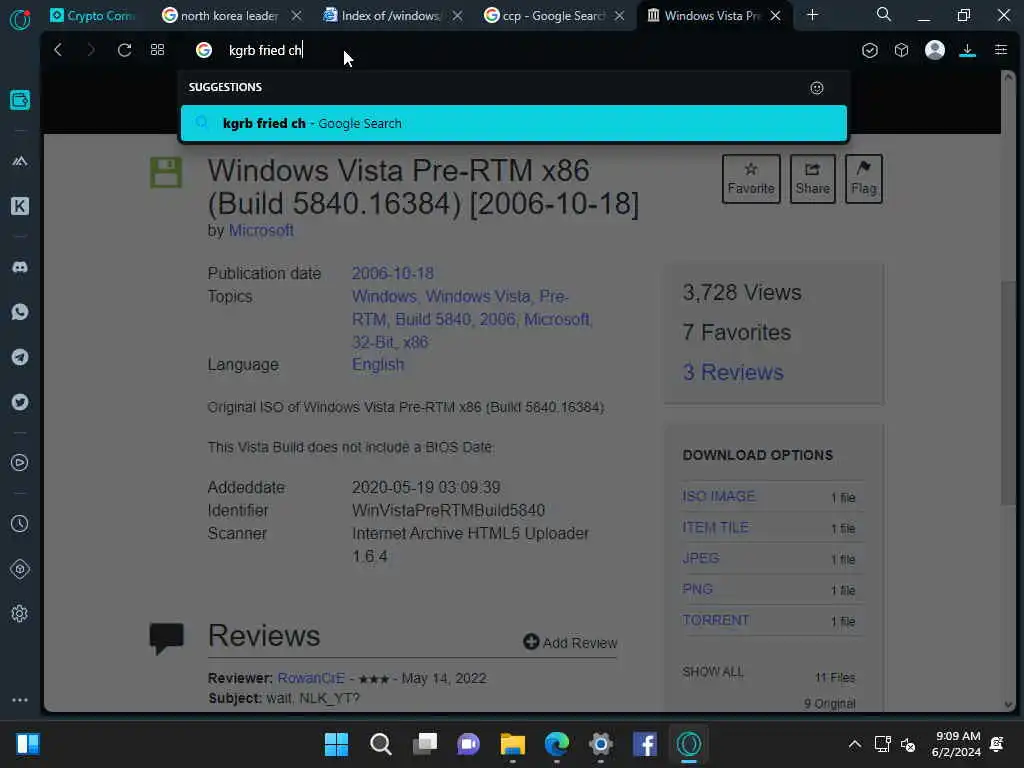1024x768 pixels.
Task: Click the cube extensions icon in toolbar
Action: coord(902,50)
